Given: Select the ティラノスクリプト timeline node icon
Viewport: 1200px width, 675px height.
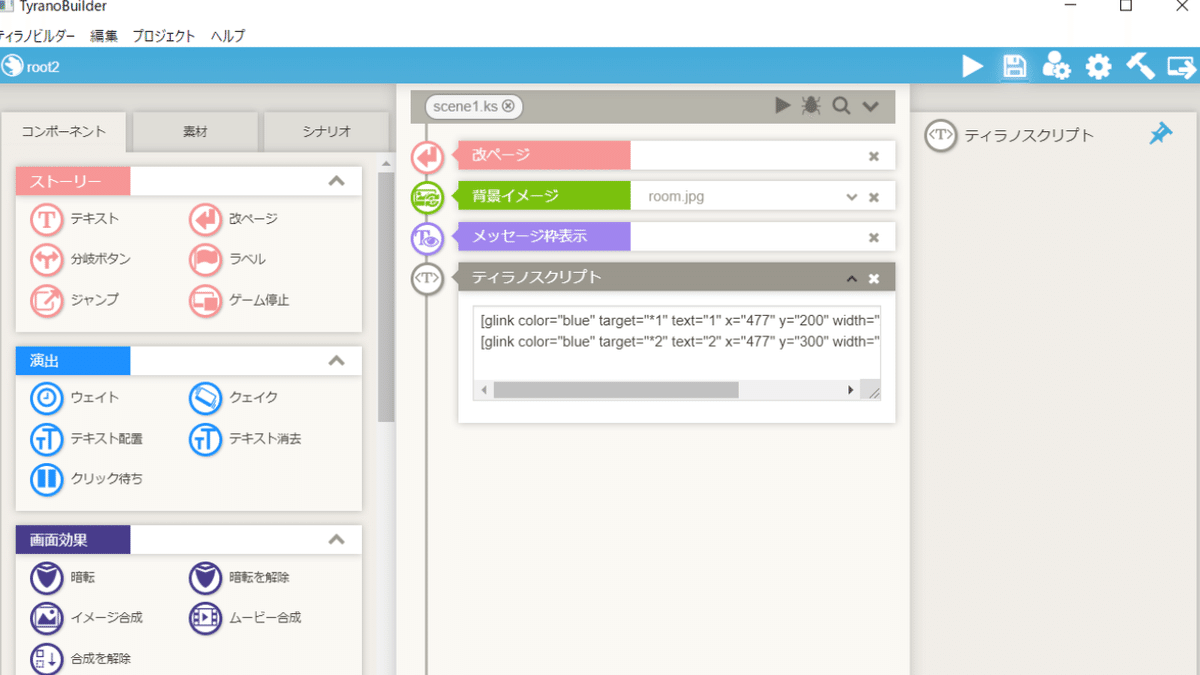Looking at the screenshot, I should tap(427, 278).
